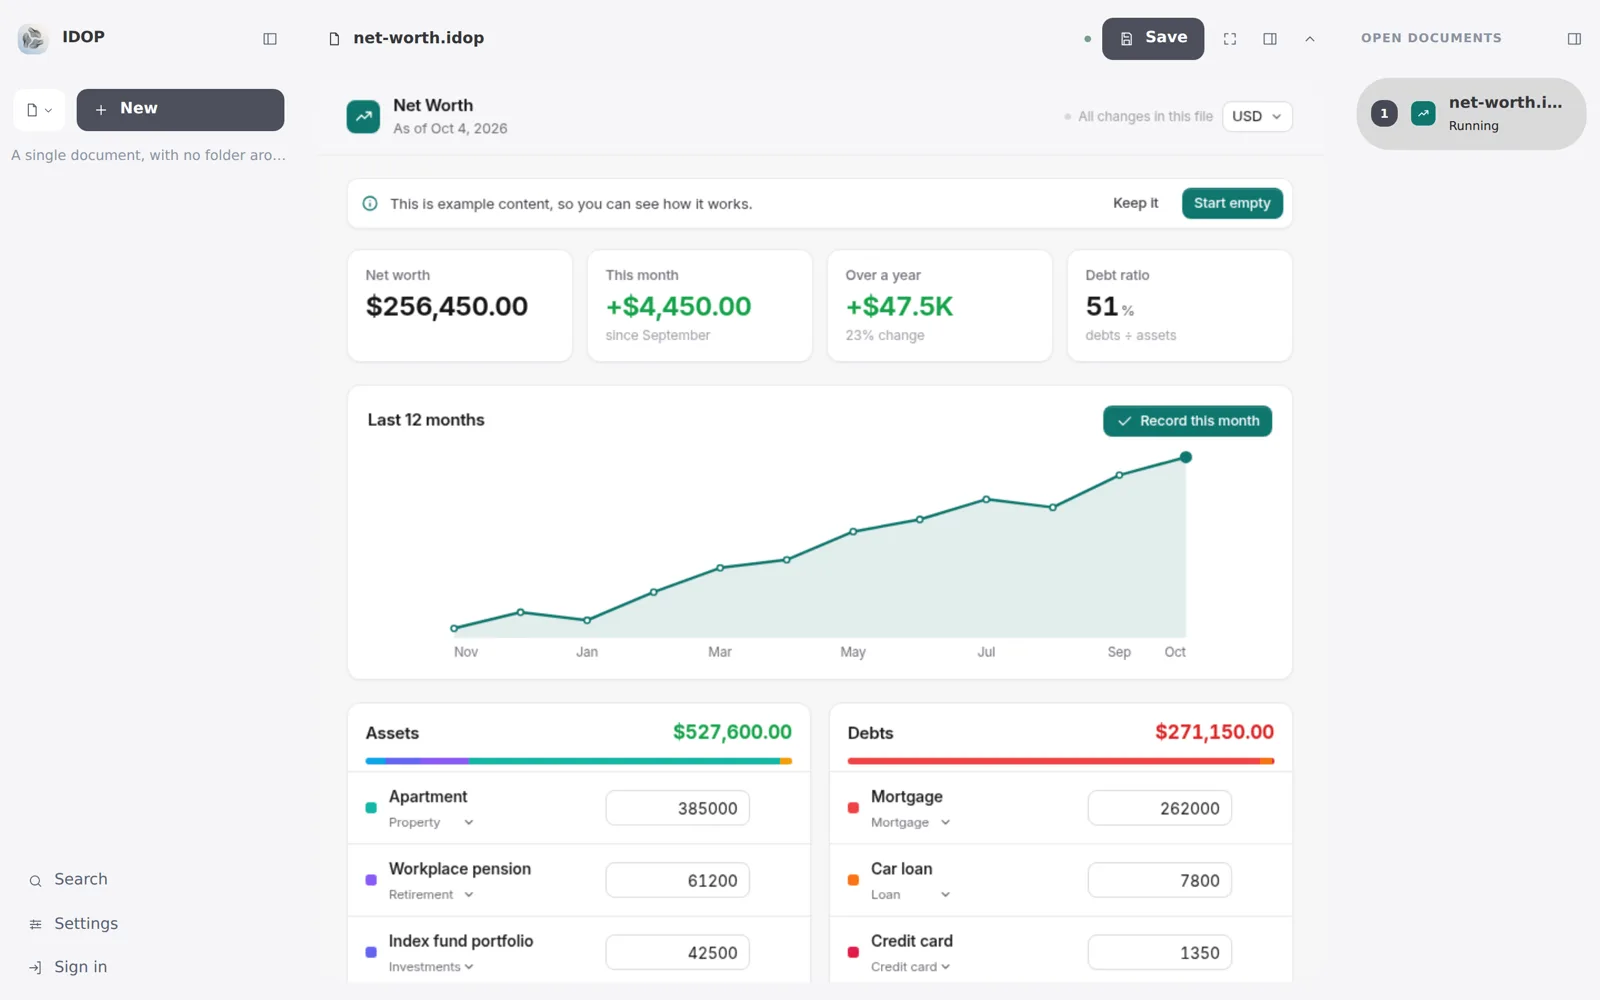1600x1000 pixels.
Task: Click the red Mortgage color swatch
Action: click(853, 808)
